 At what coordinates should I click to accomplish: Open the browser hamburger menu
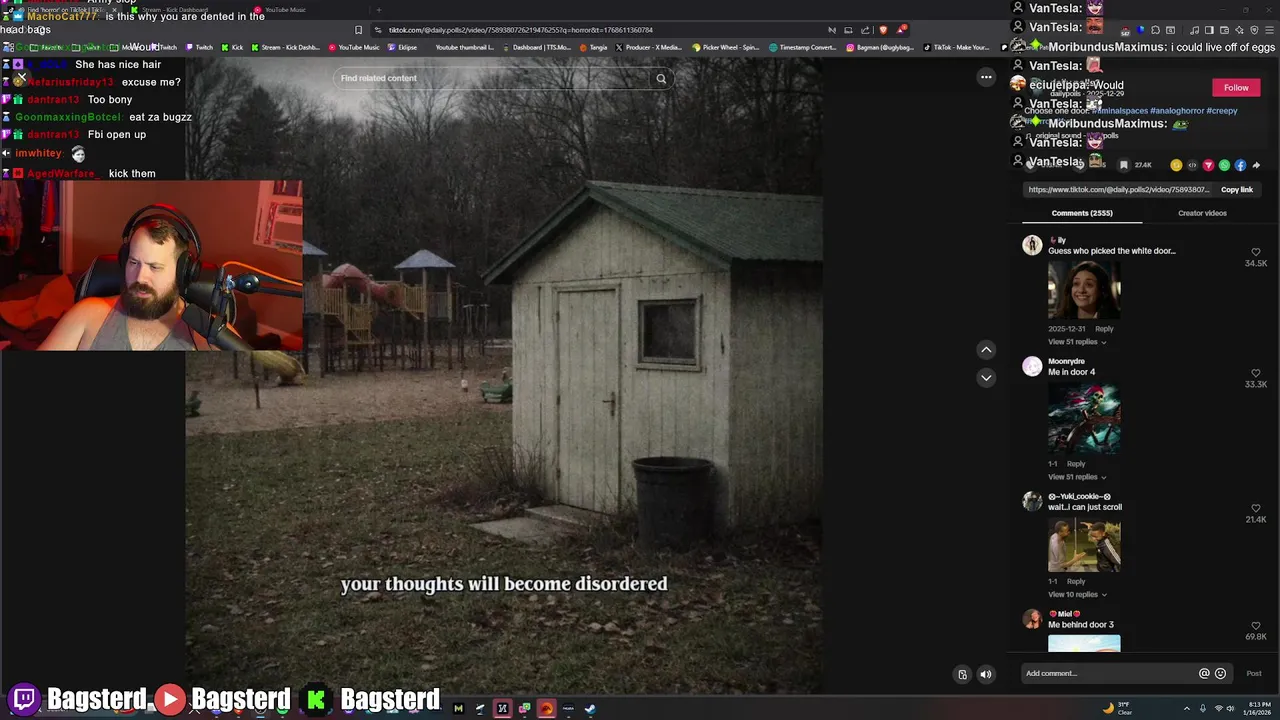[1270, 30]
